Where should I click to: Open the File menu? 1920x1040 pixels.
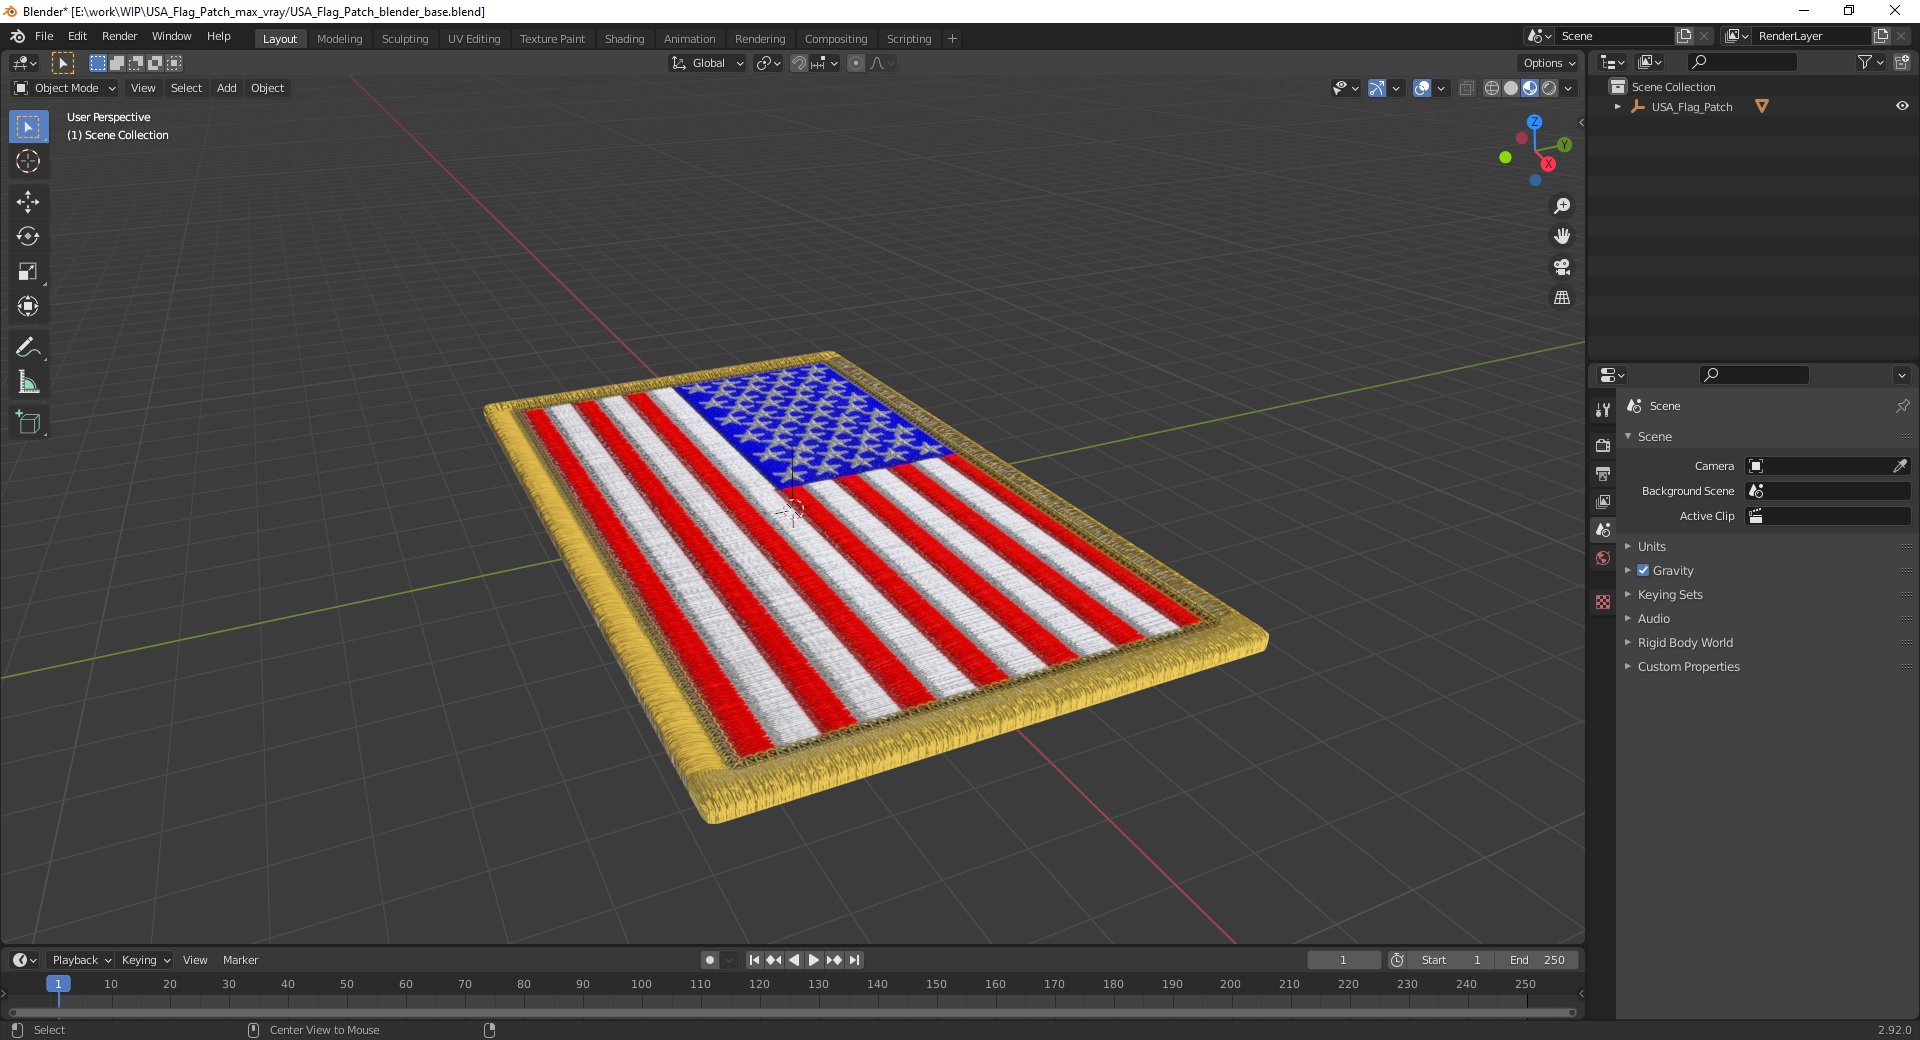44,36
